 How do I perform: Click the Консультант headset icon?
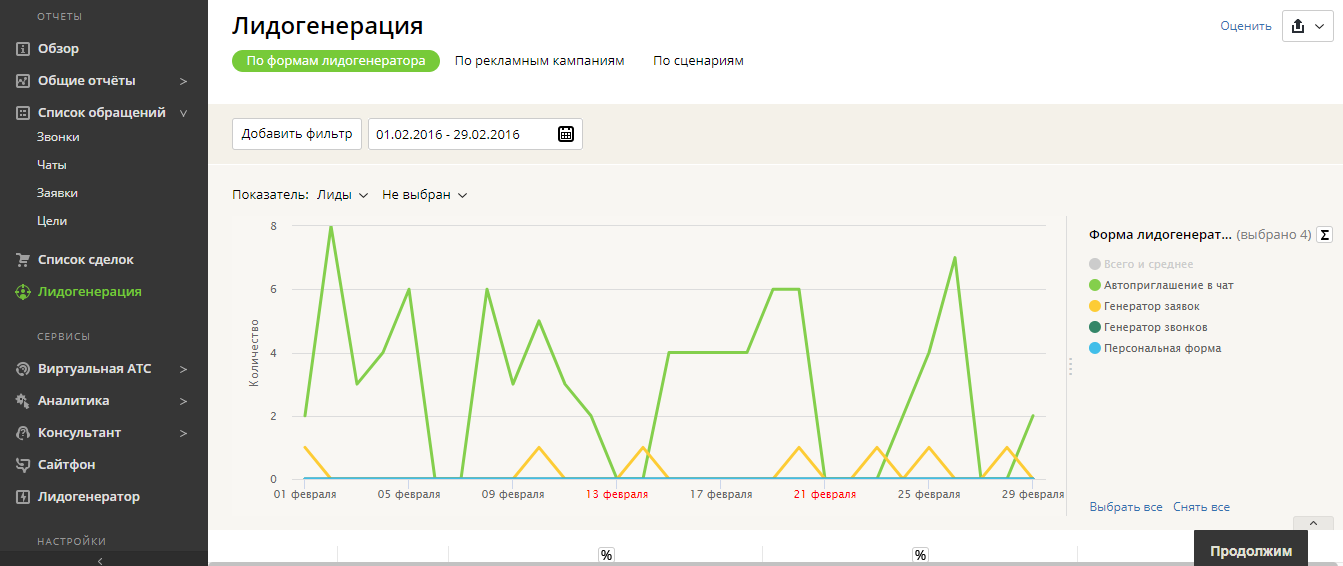point(22,433)
